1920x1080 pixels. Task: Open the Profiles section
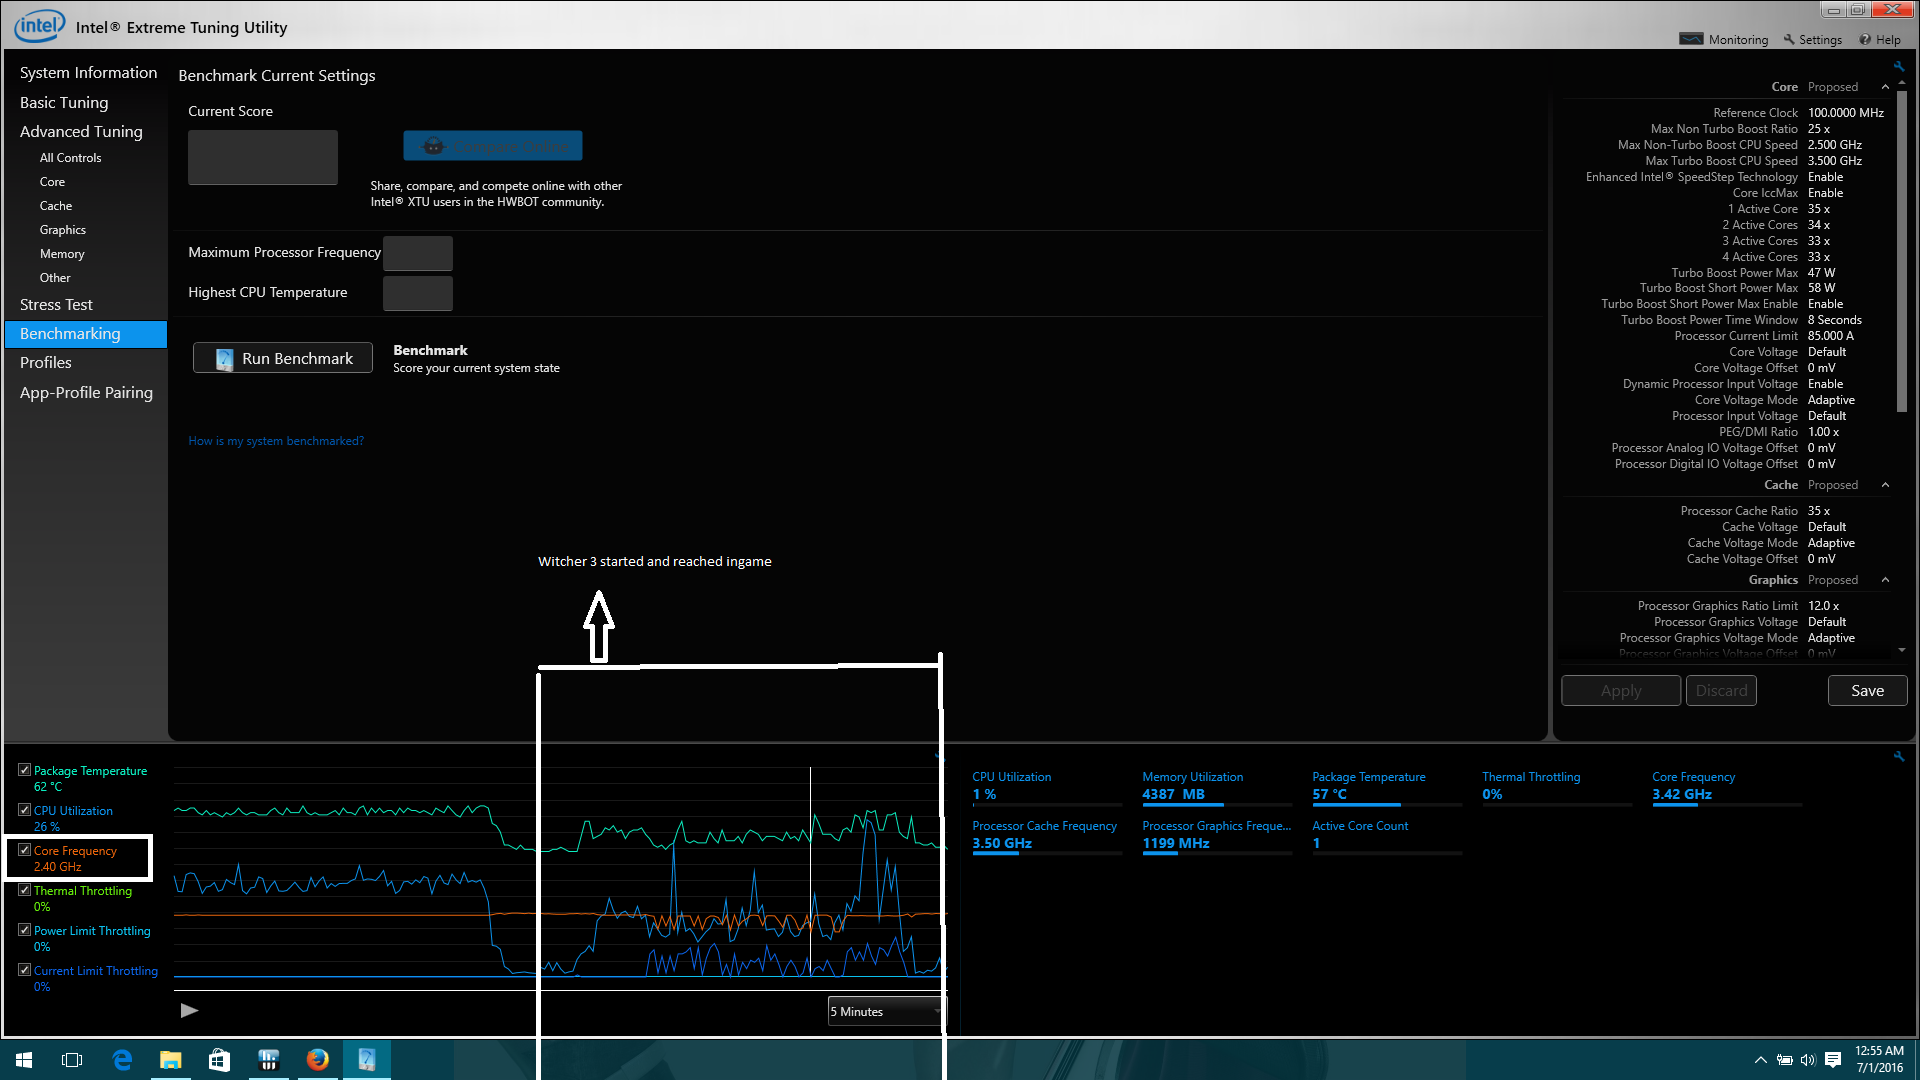coord(46,363)
